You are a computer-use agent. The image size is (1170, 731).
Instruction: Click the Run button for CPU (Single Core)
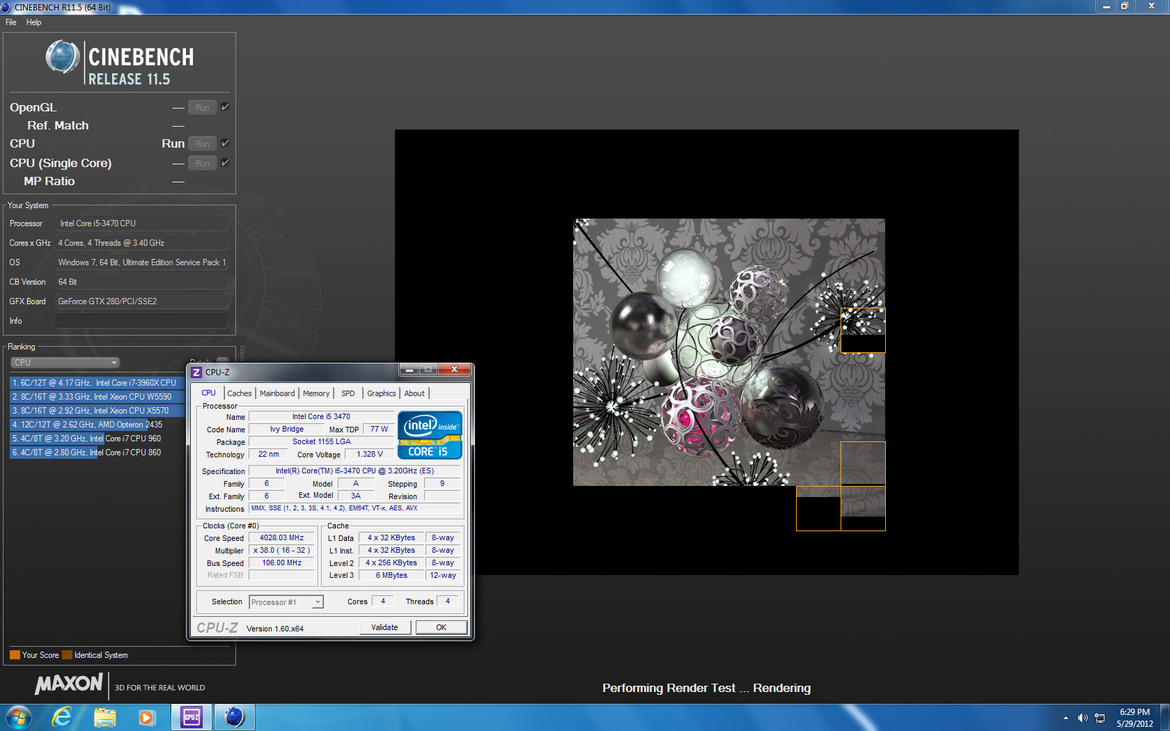(x=202, y=163)
